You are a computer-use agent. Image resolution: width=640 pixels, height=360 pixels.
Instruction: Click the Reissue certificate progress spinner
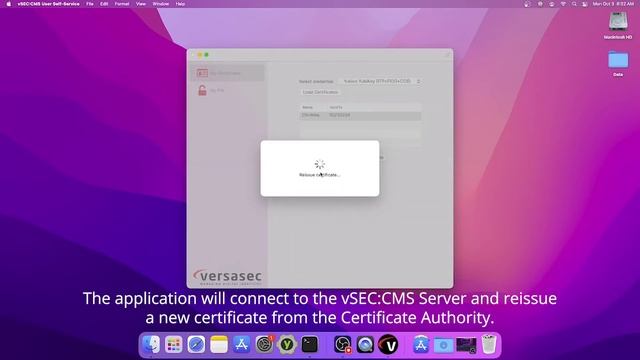[320, 164]
